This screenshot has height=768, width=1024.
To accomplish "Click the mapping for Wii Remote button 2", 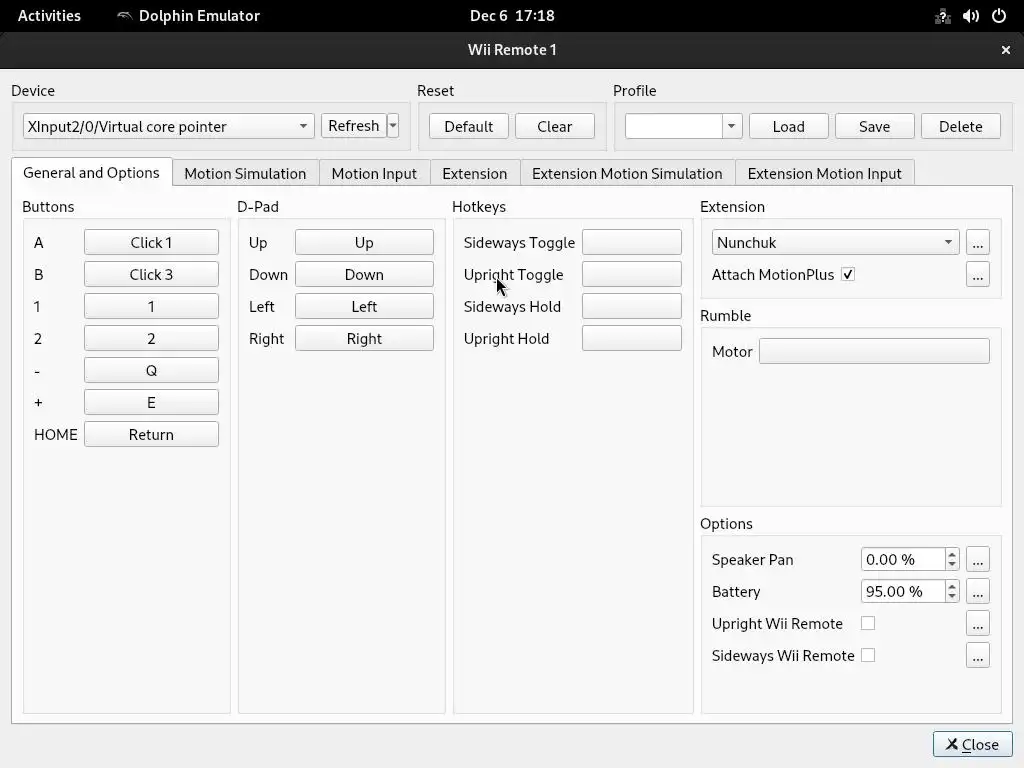I will (x=151, y=338).
